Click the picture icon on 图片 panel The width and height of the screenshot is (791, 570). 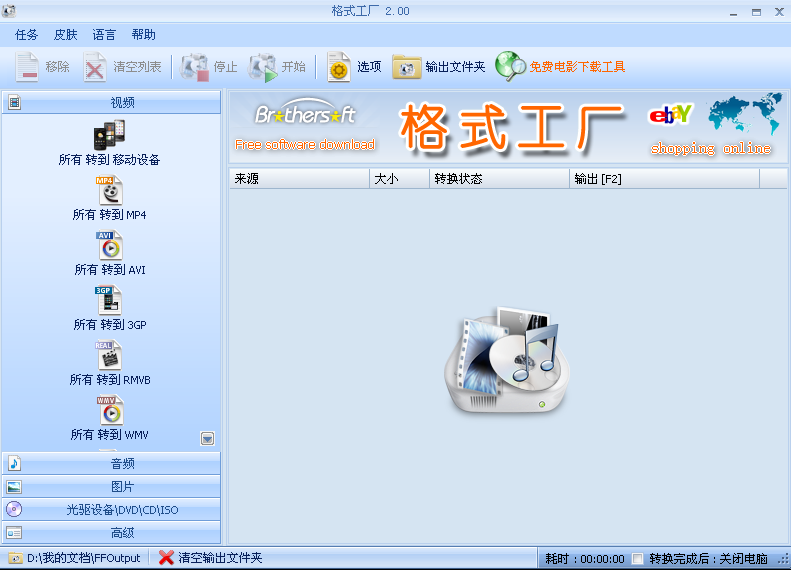click(14, 486)
